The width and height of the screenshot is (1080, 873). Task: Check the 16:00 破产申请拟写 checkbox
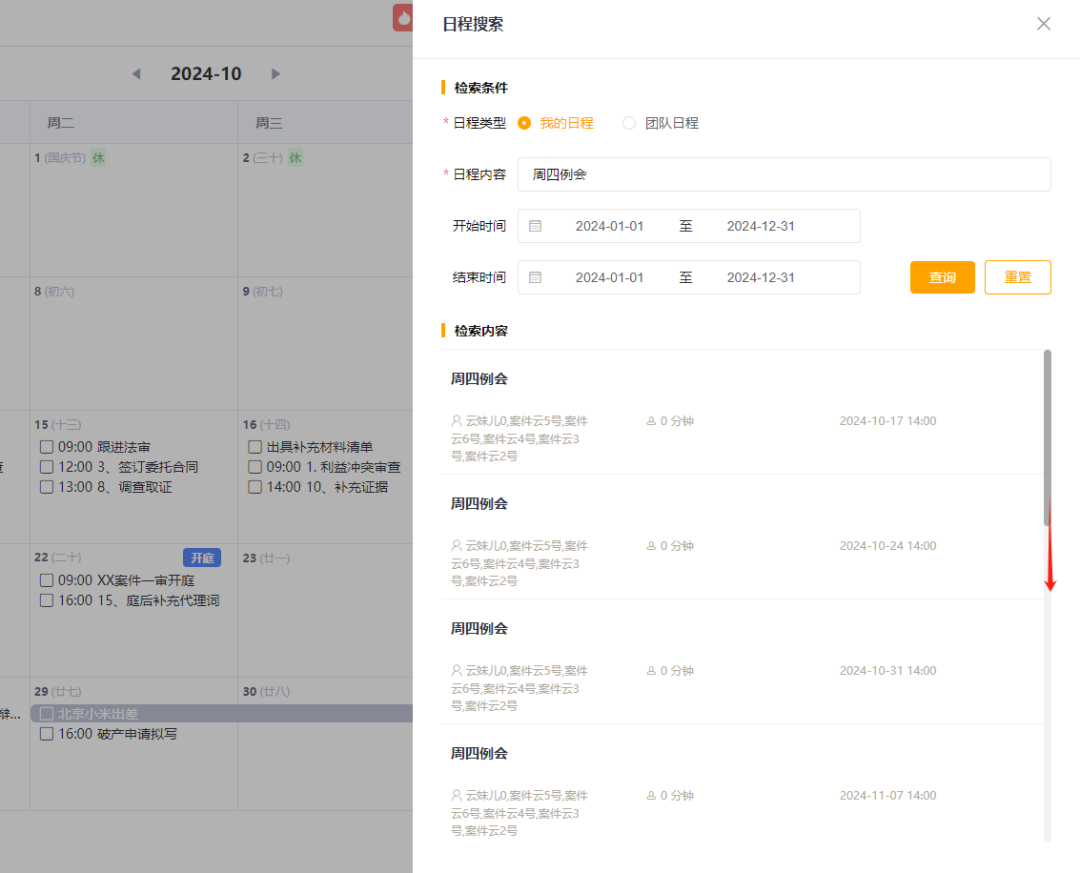pyautogui.click(x=46, y=734)
